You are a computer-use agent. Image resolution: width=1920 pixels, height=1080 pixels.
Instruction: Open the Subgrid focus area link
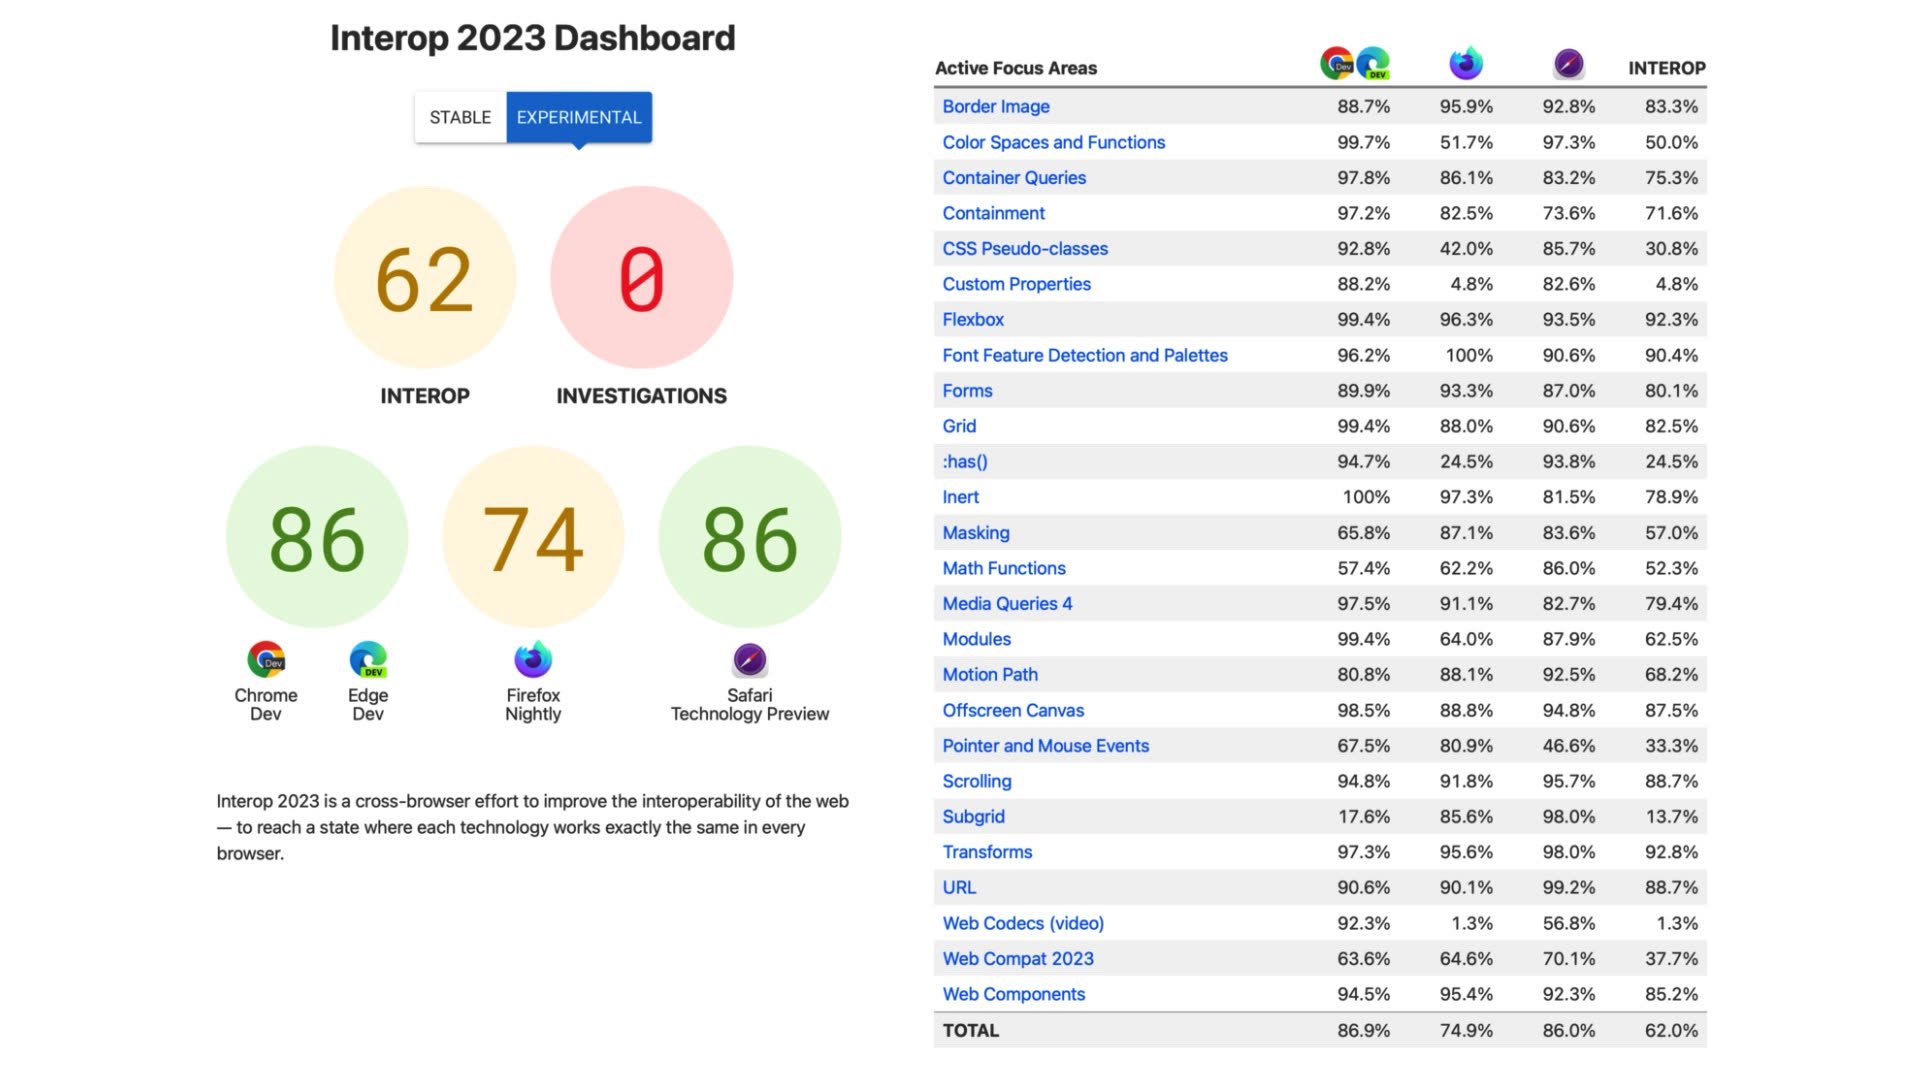pos(973,816)
